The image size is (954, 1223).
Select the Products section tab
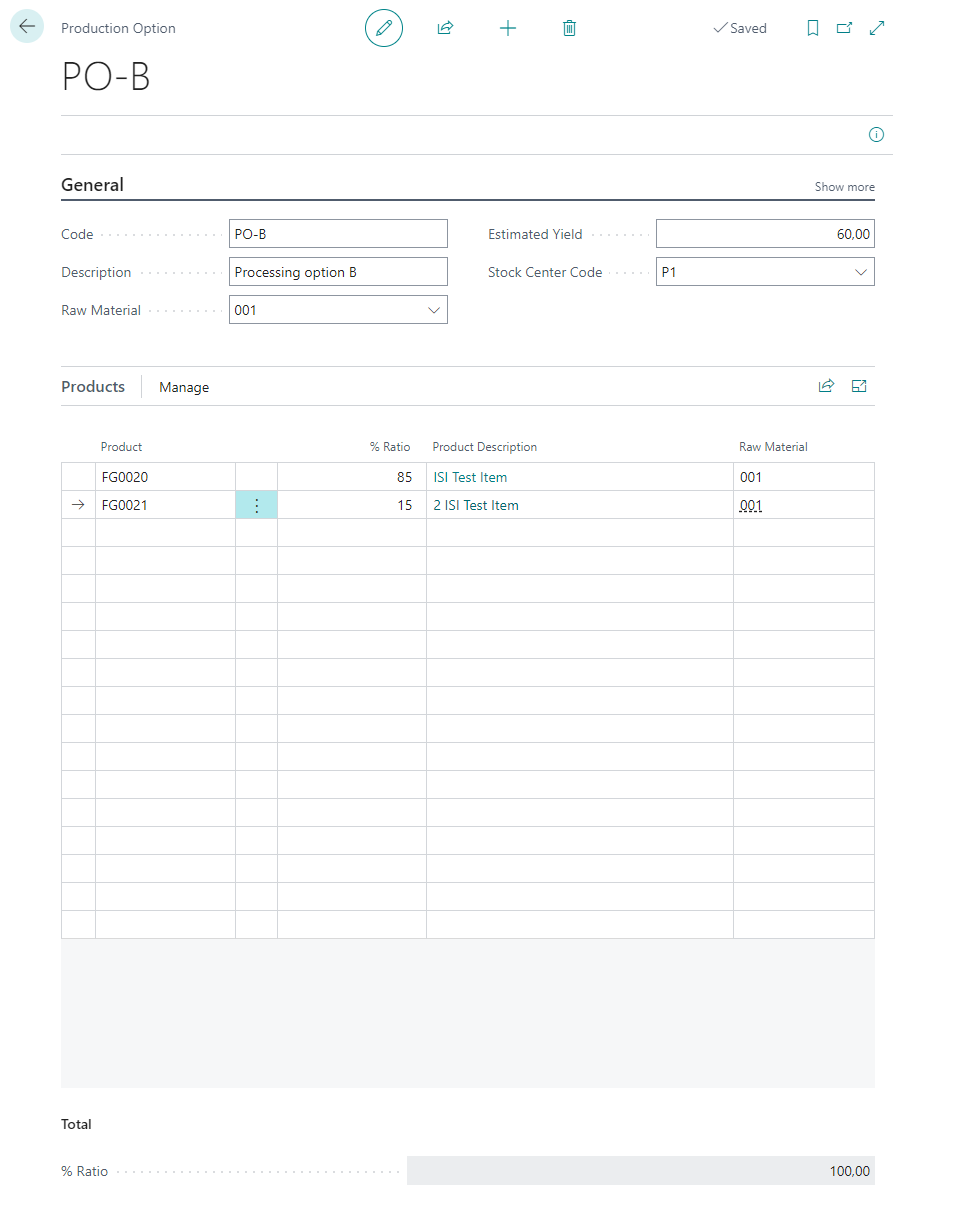[x=93, y=387]
